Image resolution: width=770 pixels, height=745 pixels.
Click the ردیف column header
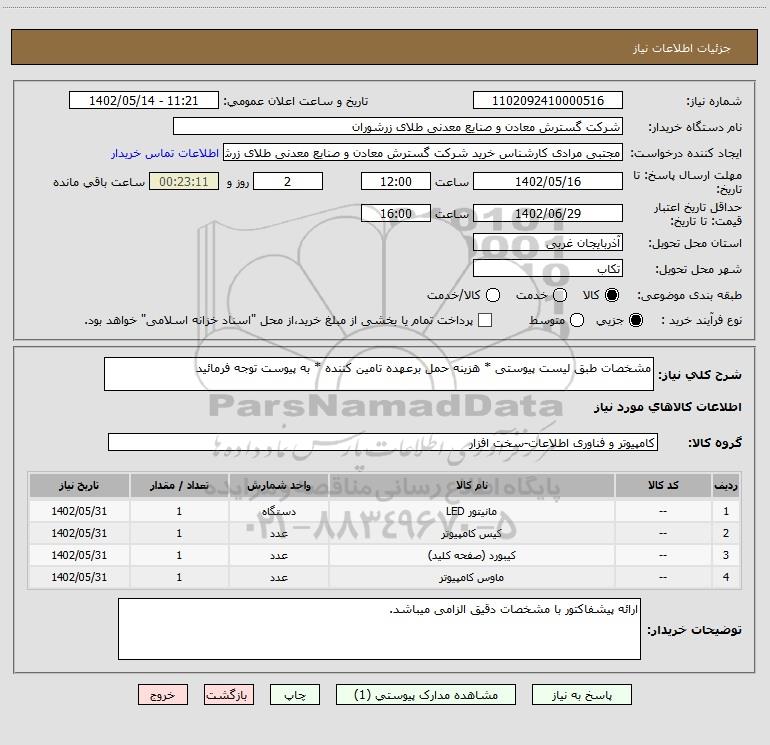tap(726, 486)
